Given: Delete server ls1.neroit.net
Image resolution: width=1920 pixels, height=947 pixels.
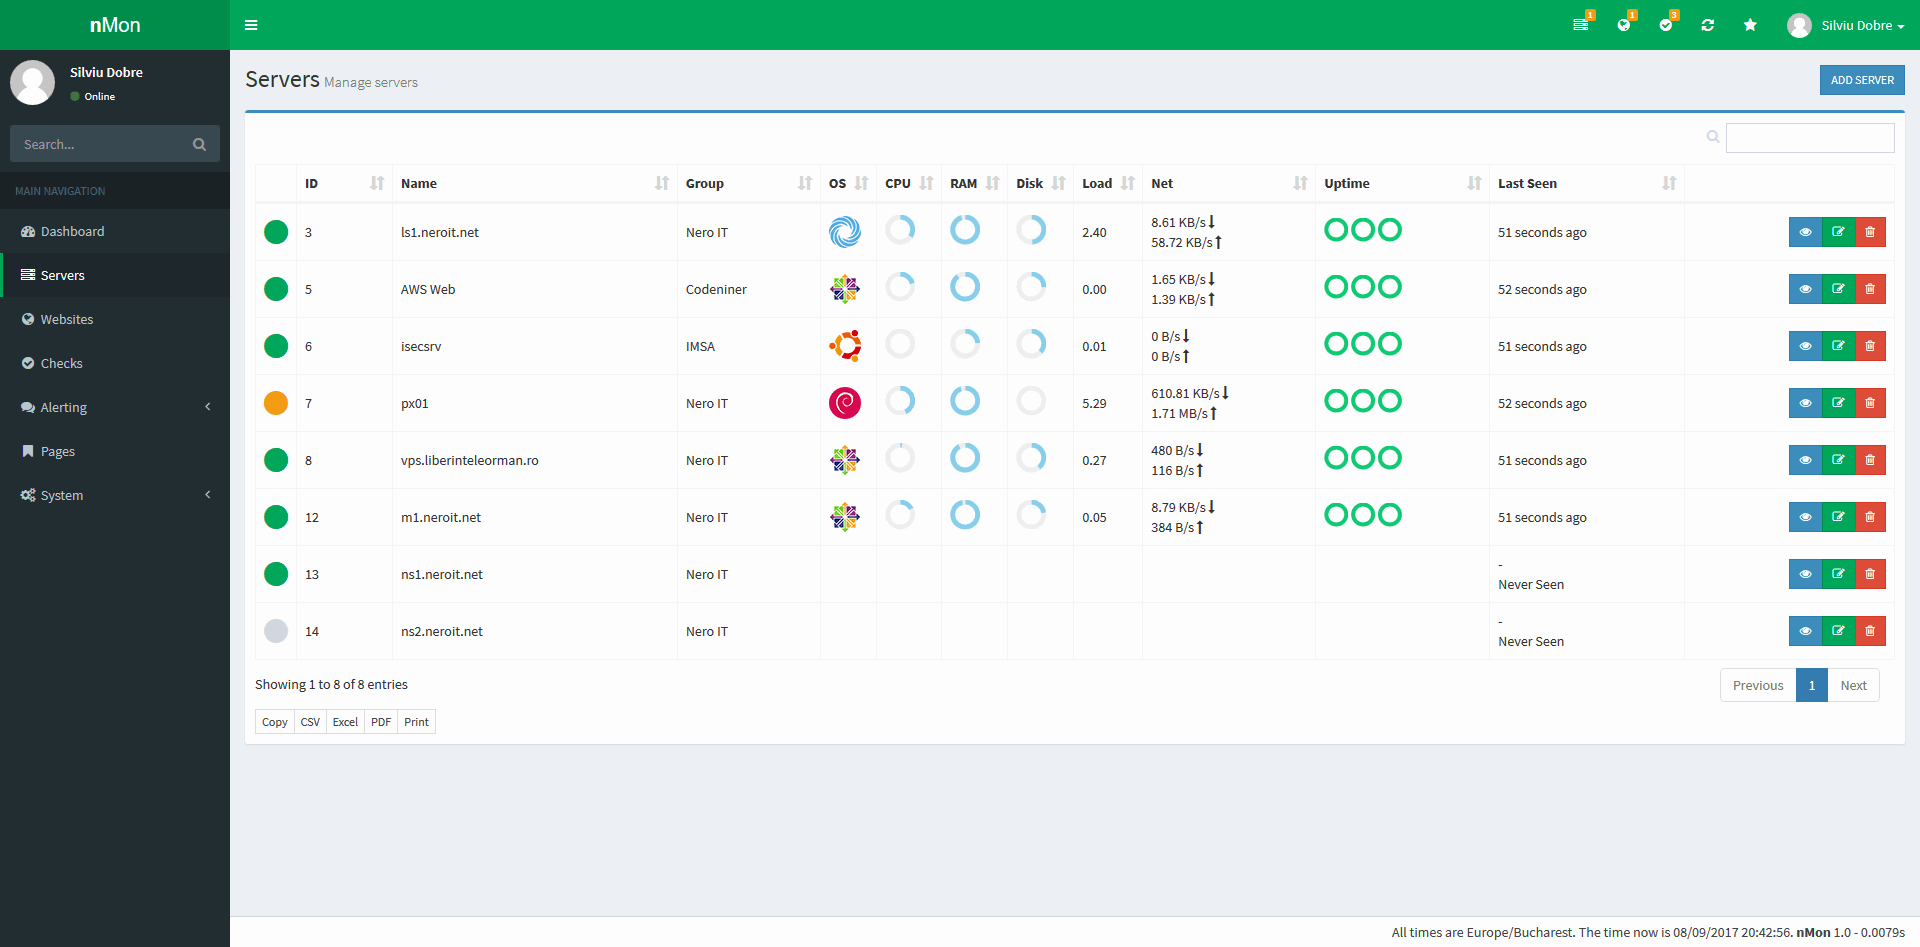Looking at the screenshot, I should (1870, 232).
